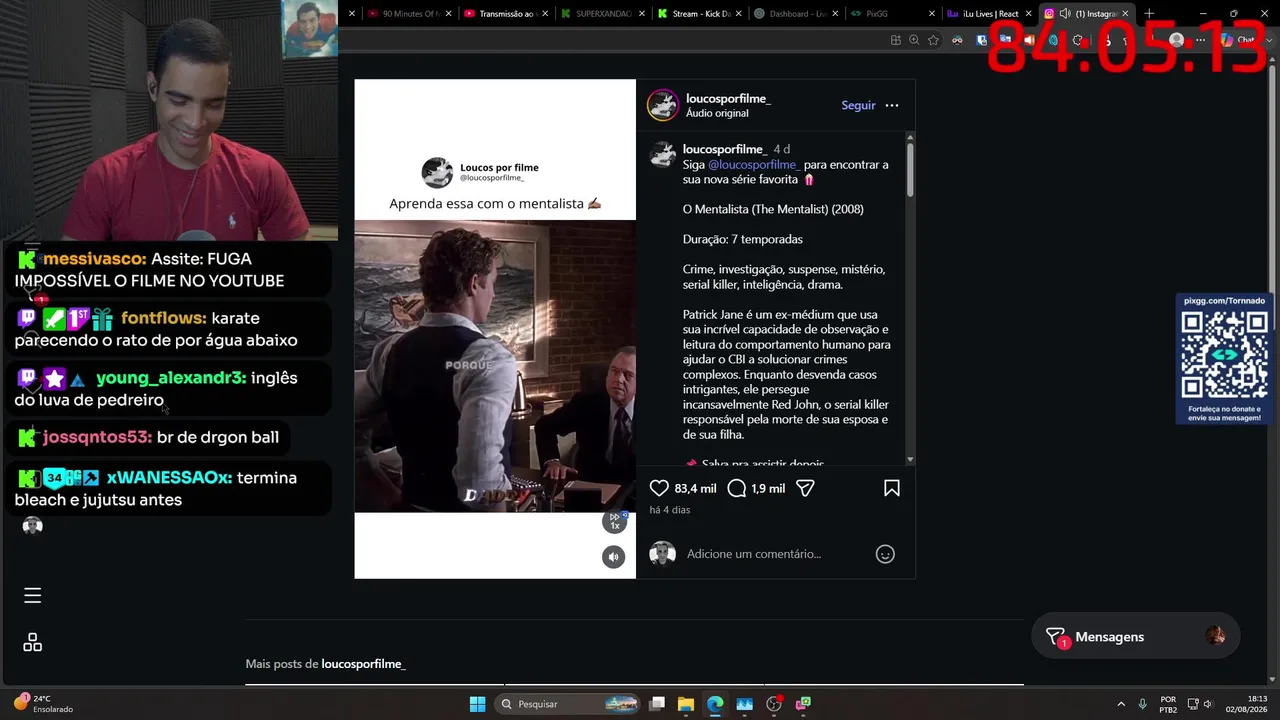Open the three-dot options for the post
The height and width of the screenshot is (720, 1280).
(892, 105)
